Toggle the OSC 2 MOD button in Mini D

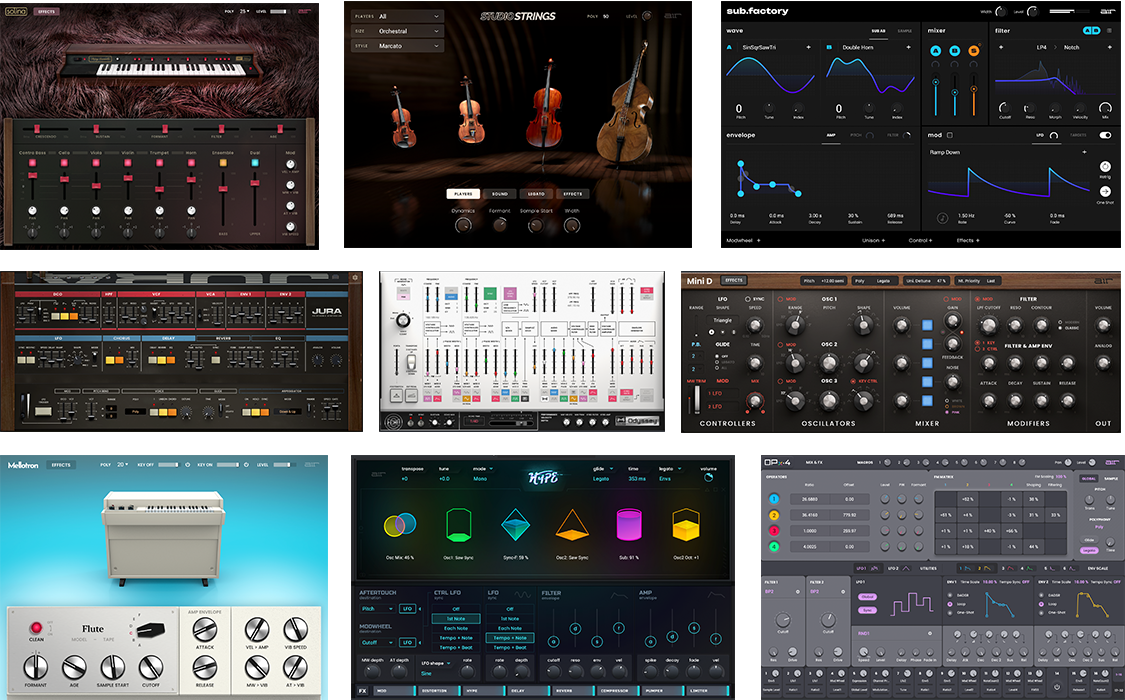[x=781, y=344]
